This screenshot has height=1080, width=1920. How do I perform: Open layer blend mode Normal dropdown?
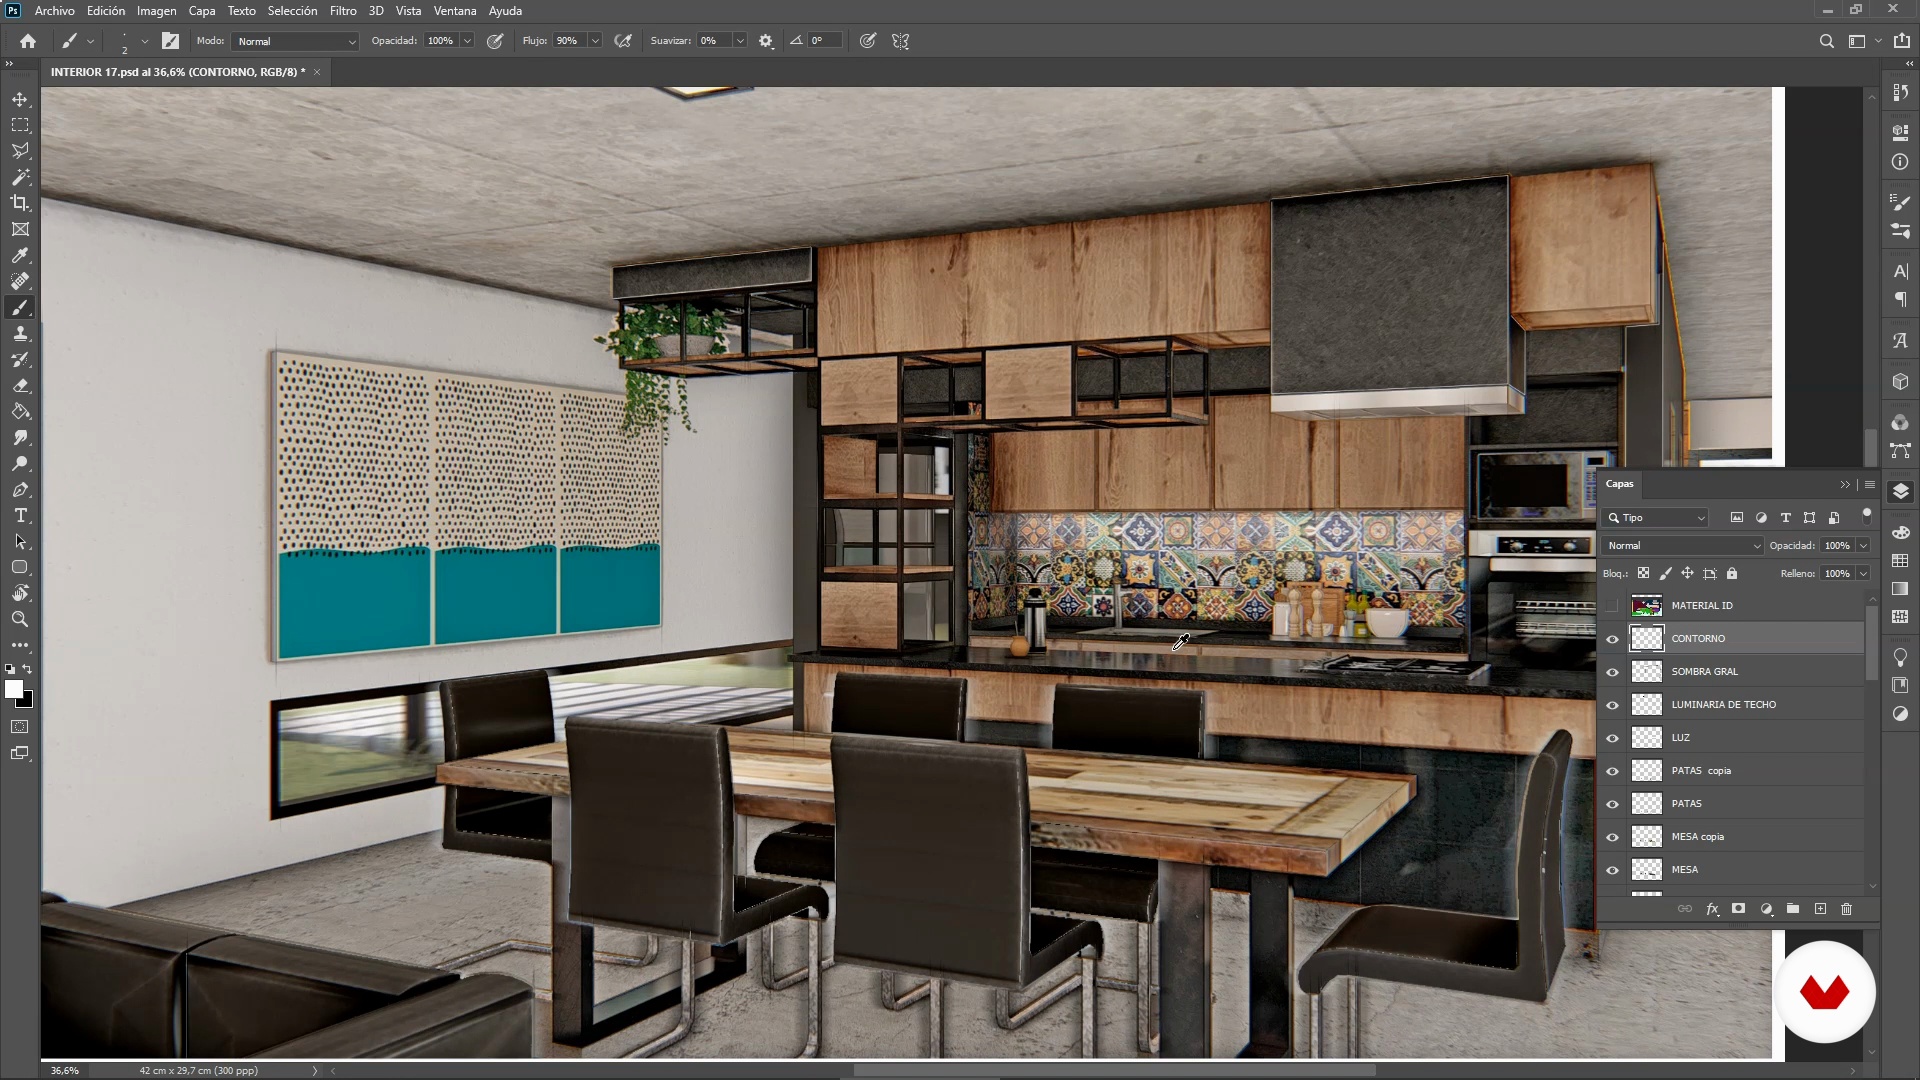coord(1683,546)
